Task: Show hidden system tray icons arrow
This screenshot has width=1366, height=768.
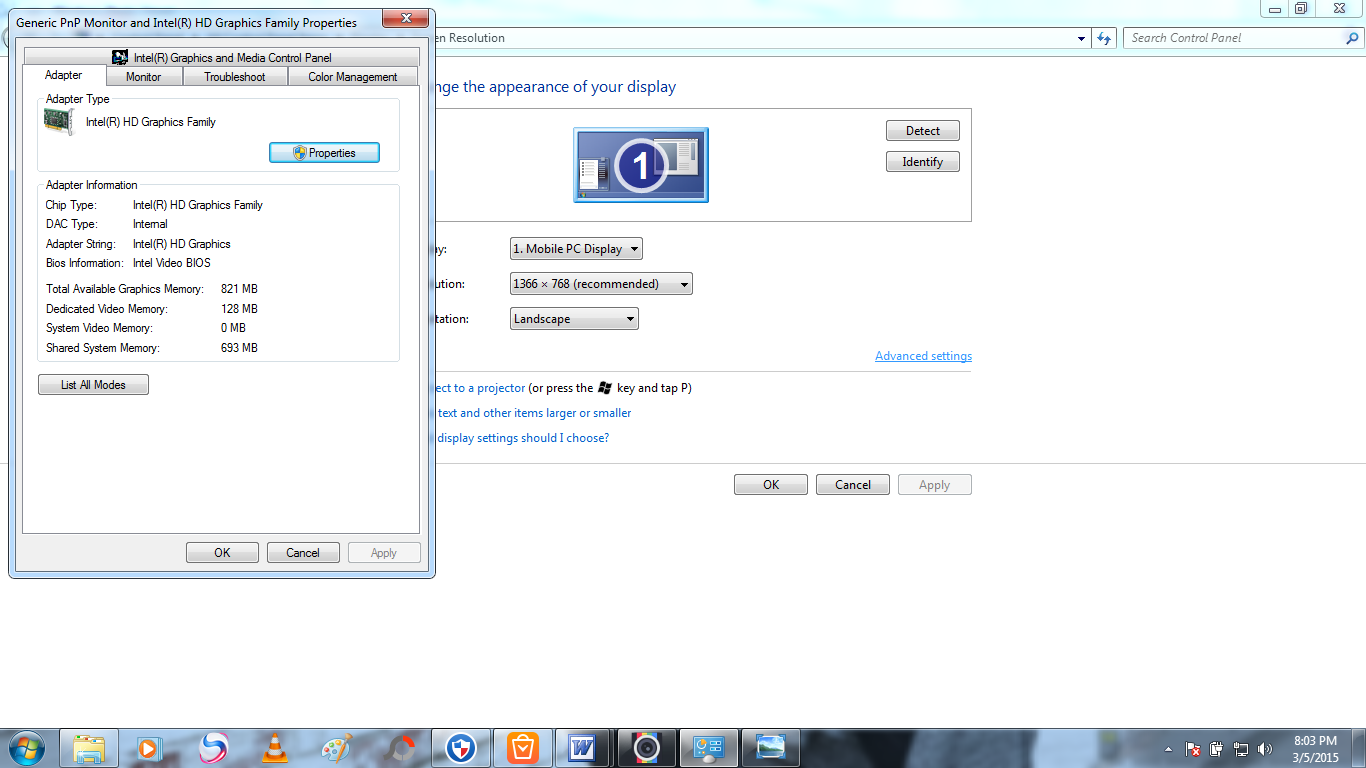Action: coord(1168,749)
